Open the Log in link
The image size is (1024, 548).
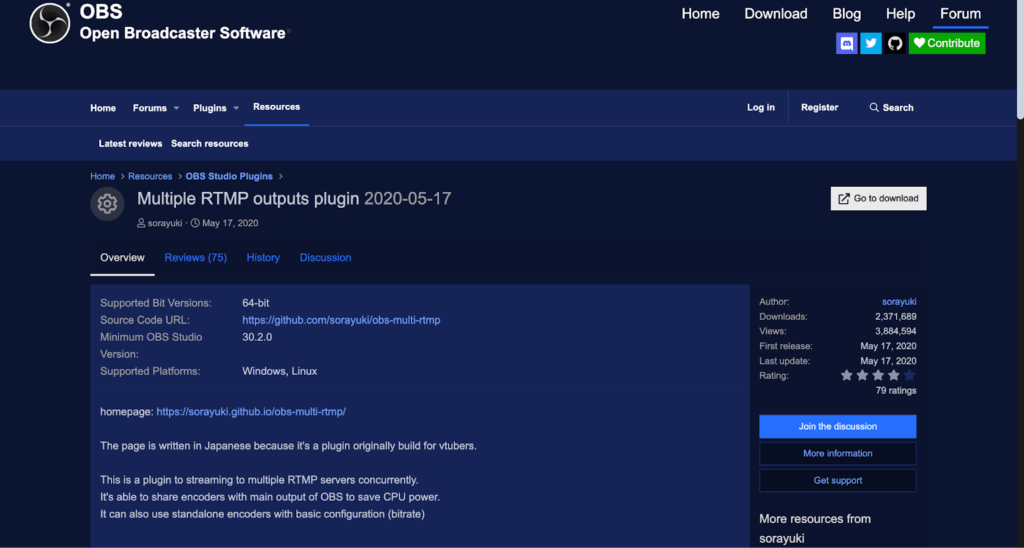click(x=760, y=108)
